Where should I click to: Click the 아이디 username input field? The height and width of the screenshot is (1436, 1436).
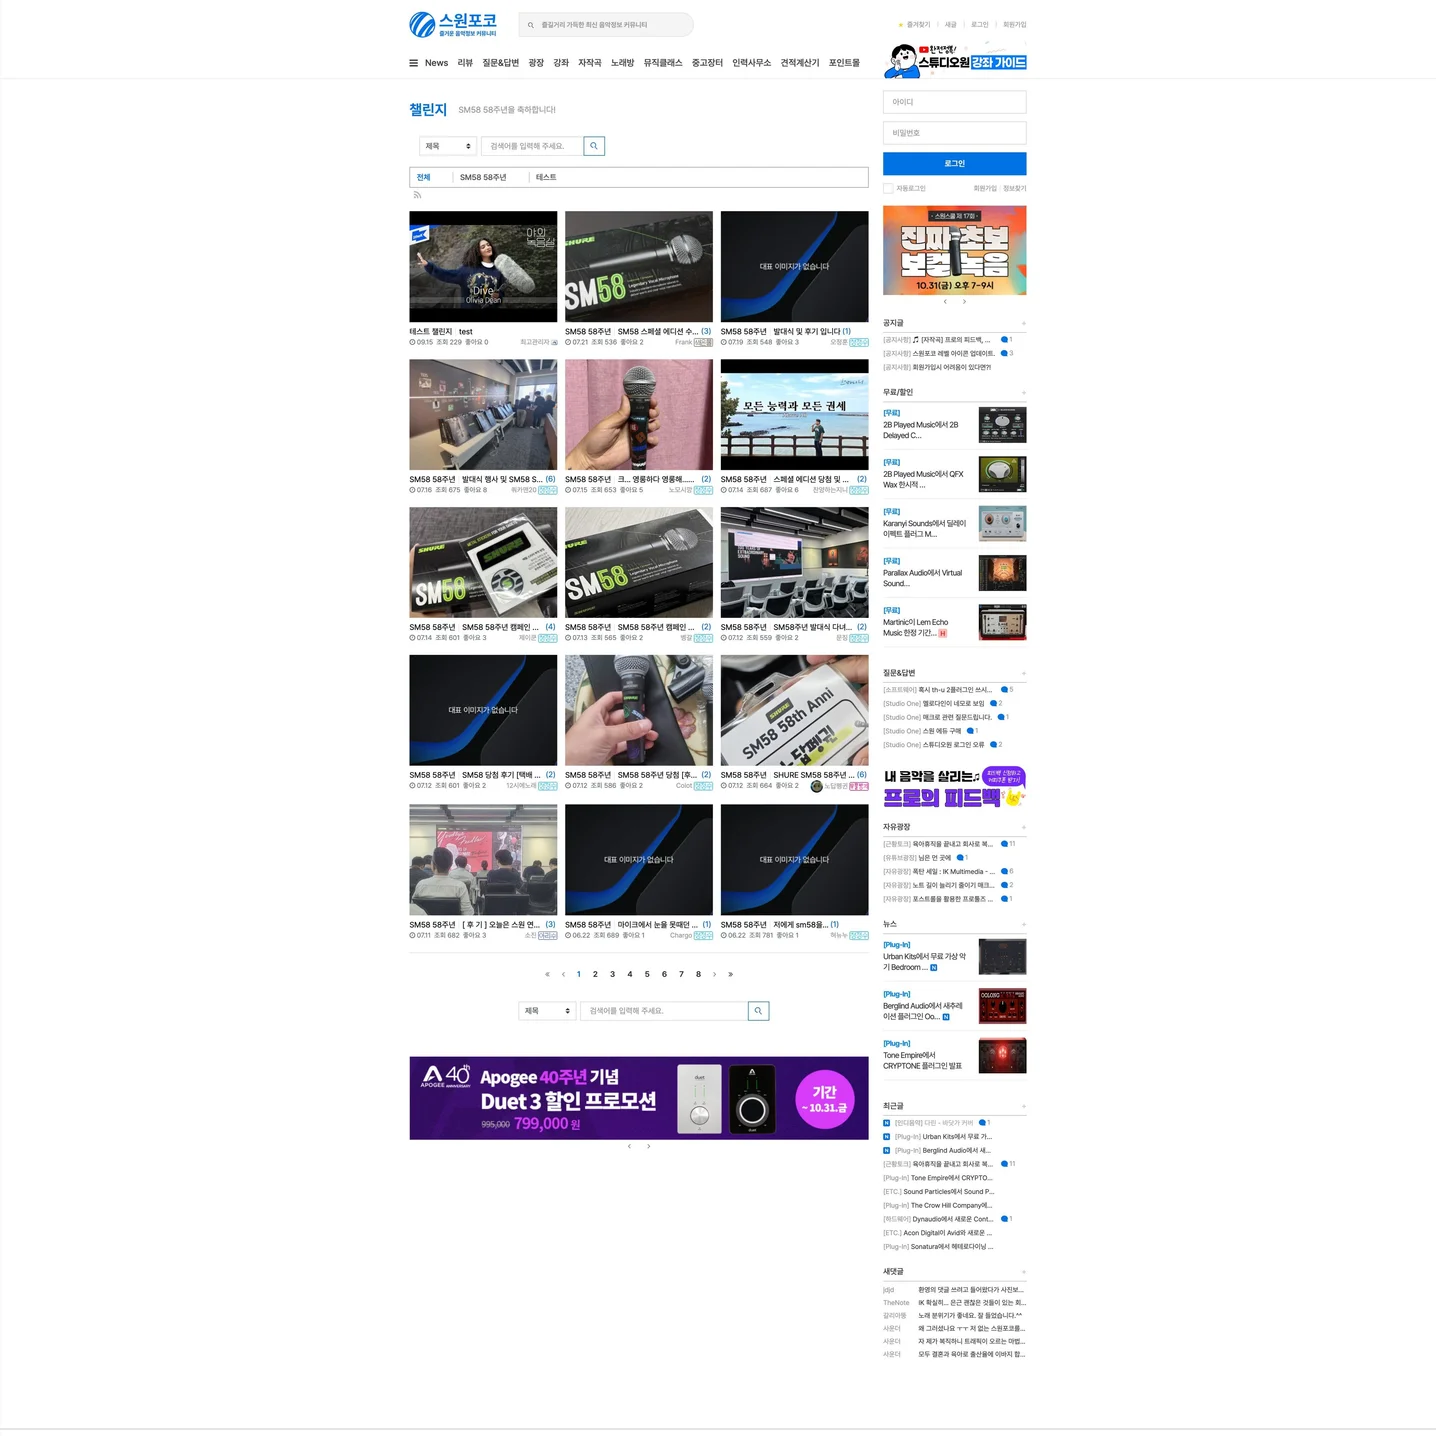coord(954,102)
